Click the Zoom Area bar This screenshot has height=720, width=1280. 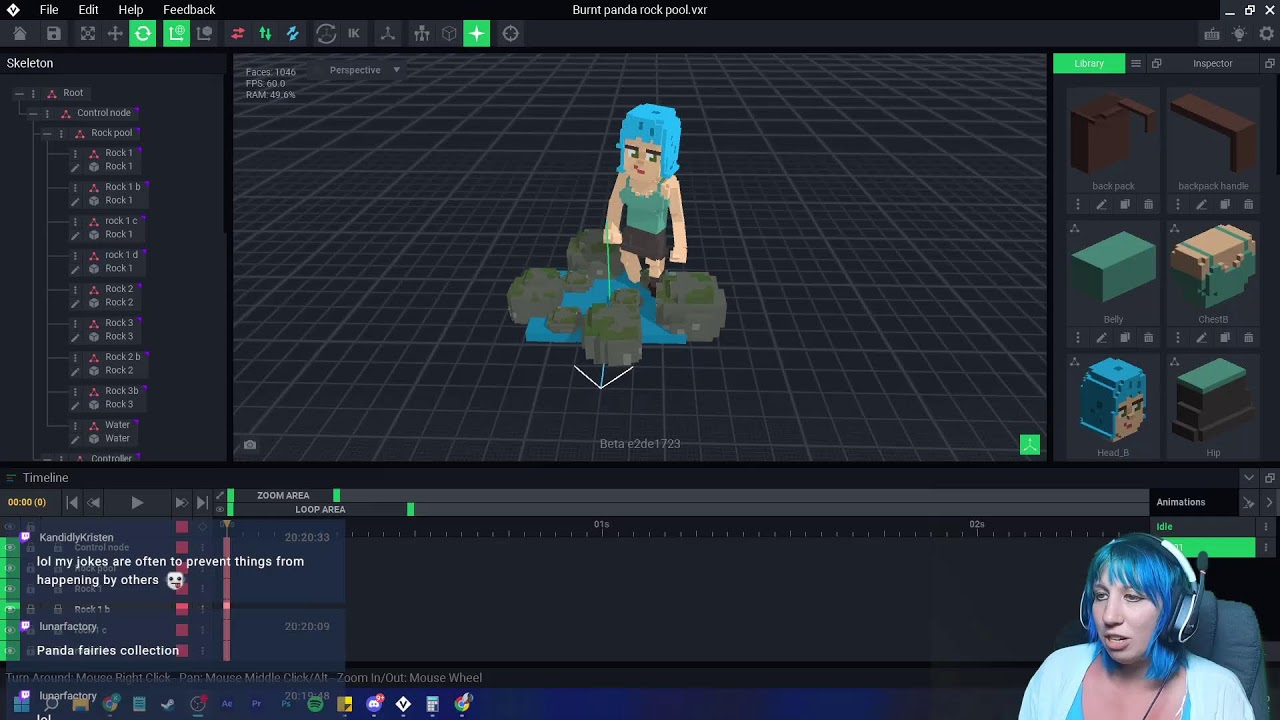[283, 495]
